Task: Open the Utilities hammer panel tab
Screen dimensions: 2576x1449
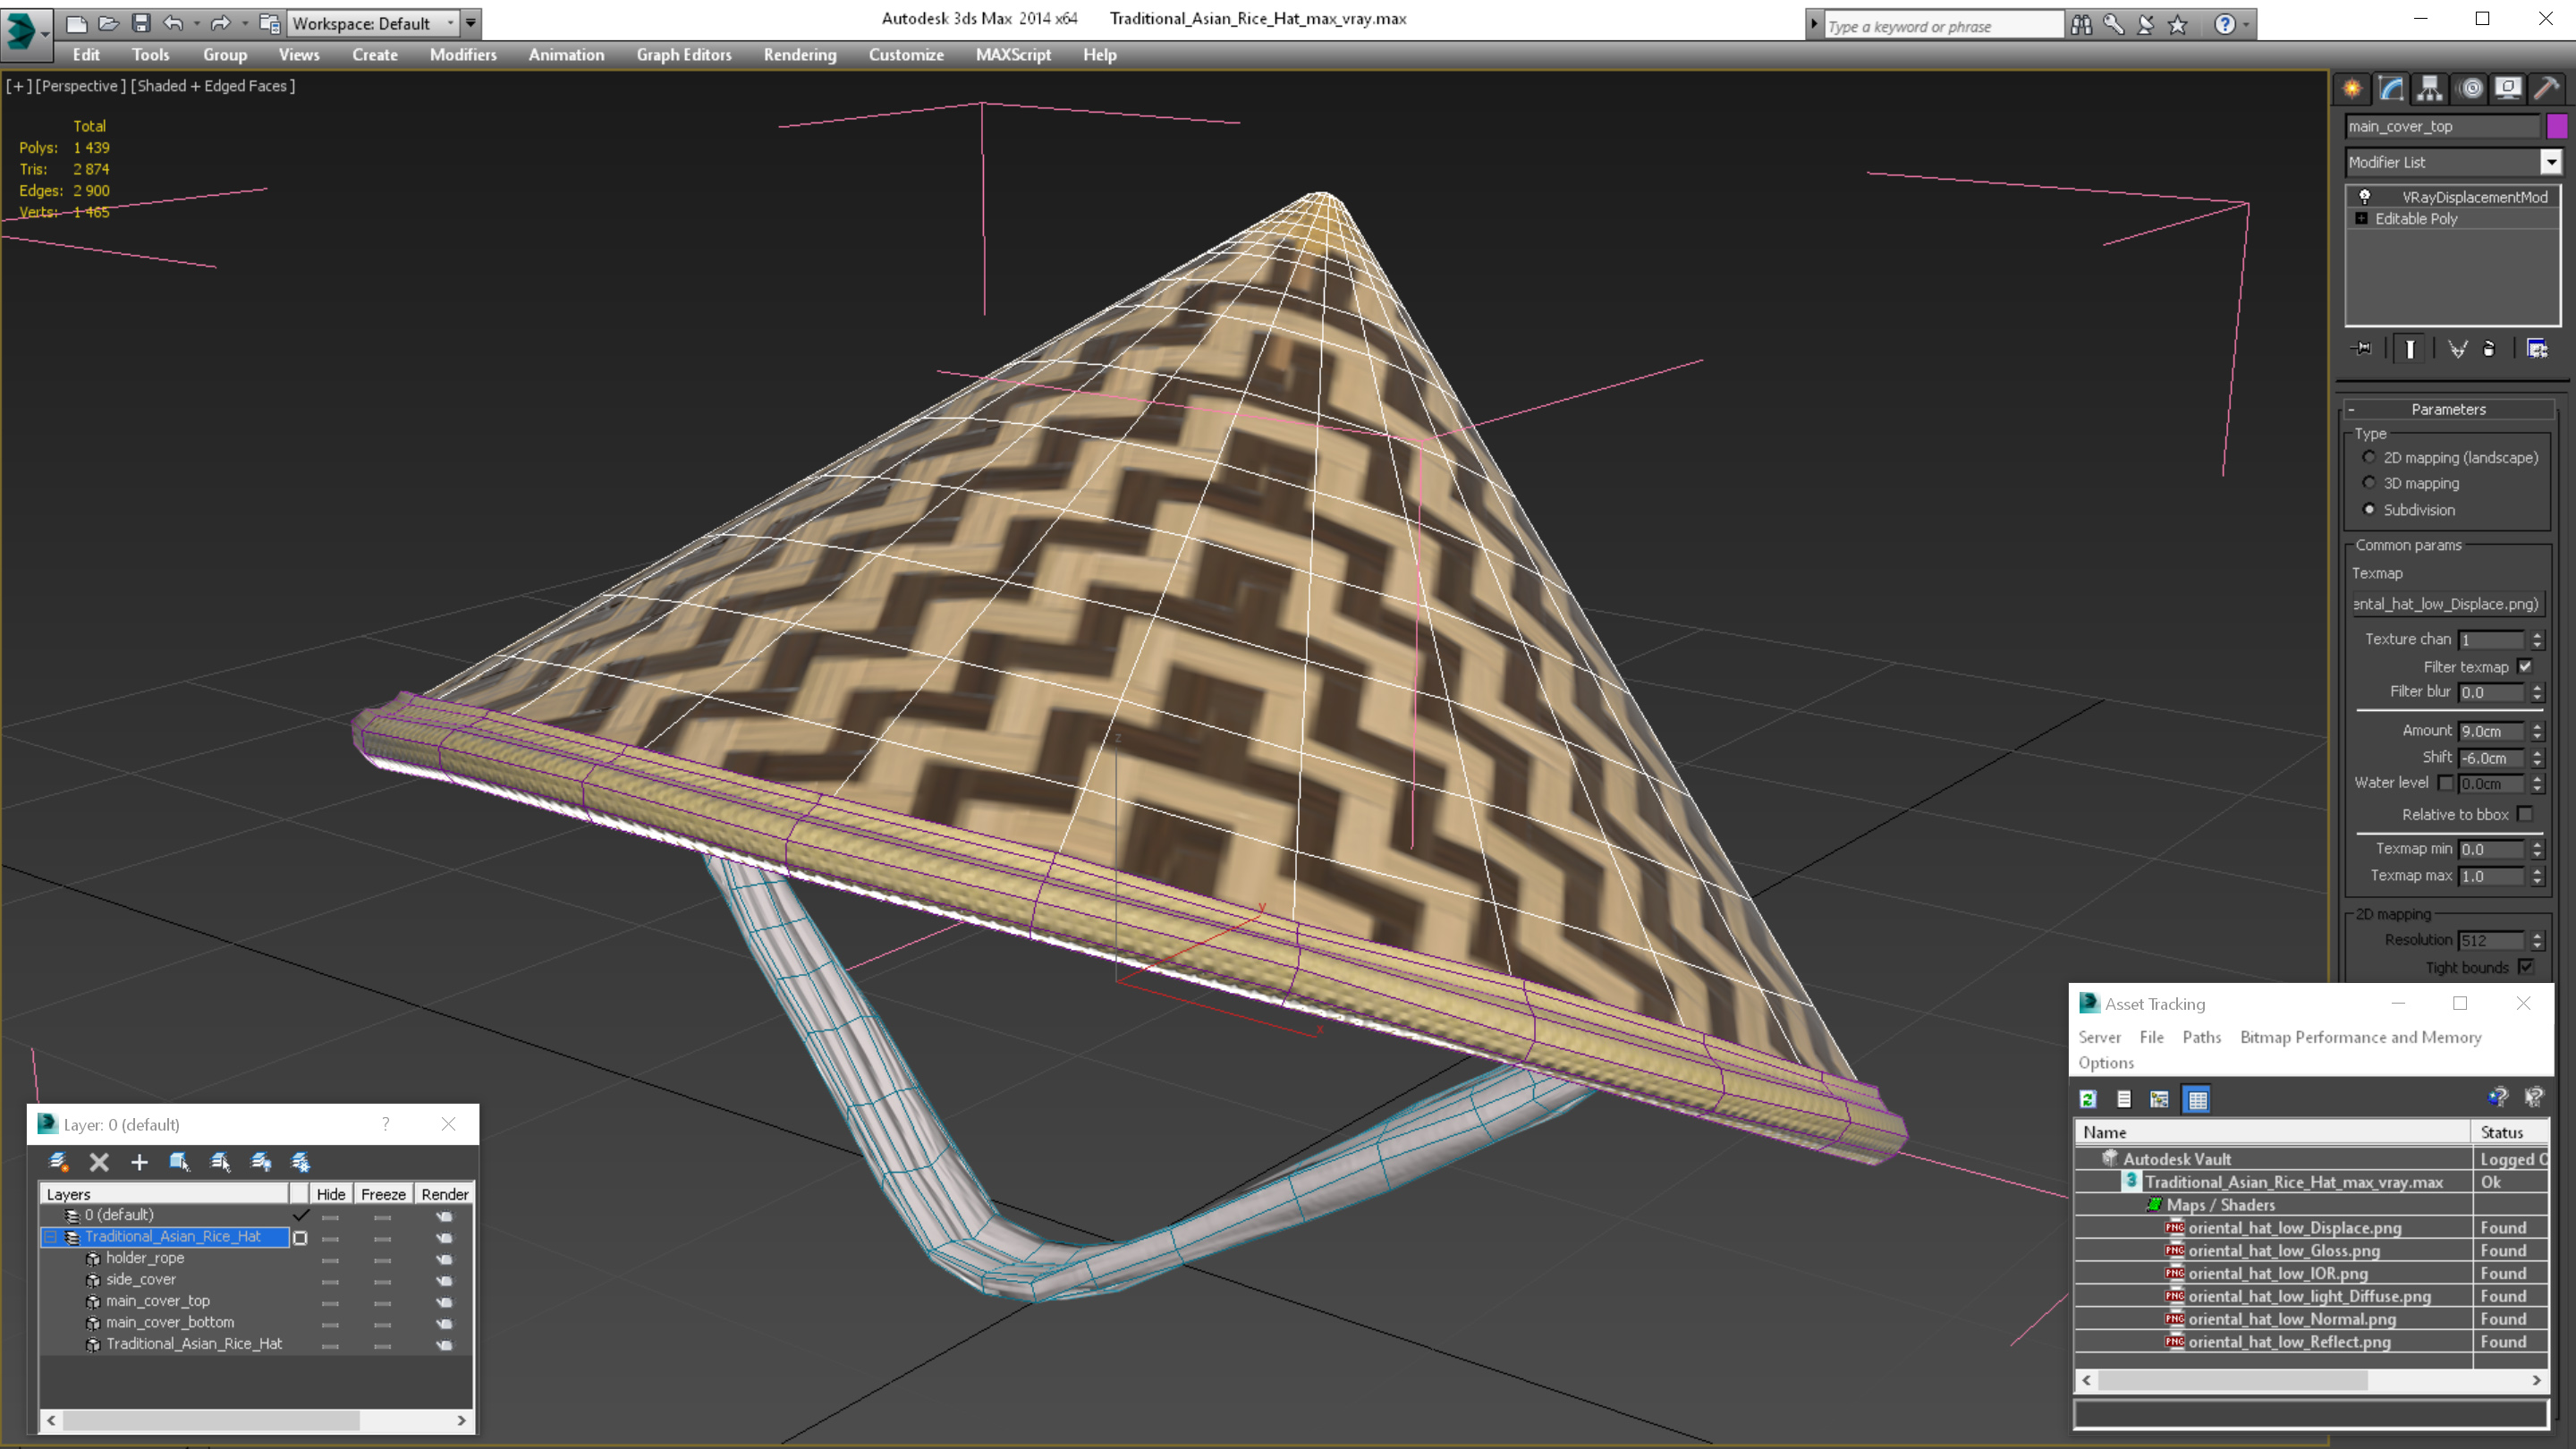Action: 2547,89
